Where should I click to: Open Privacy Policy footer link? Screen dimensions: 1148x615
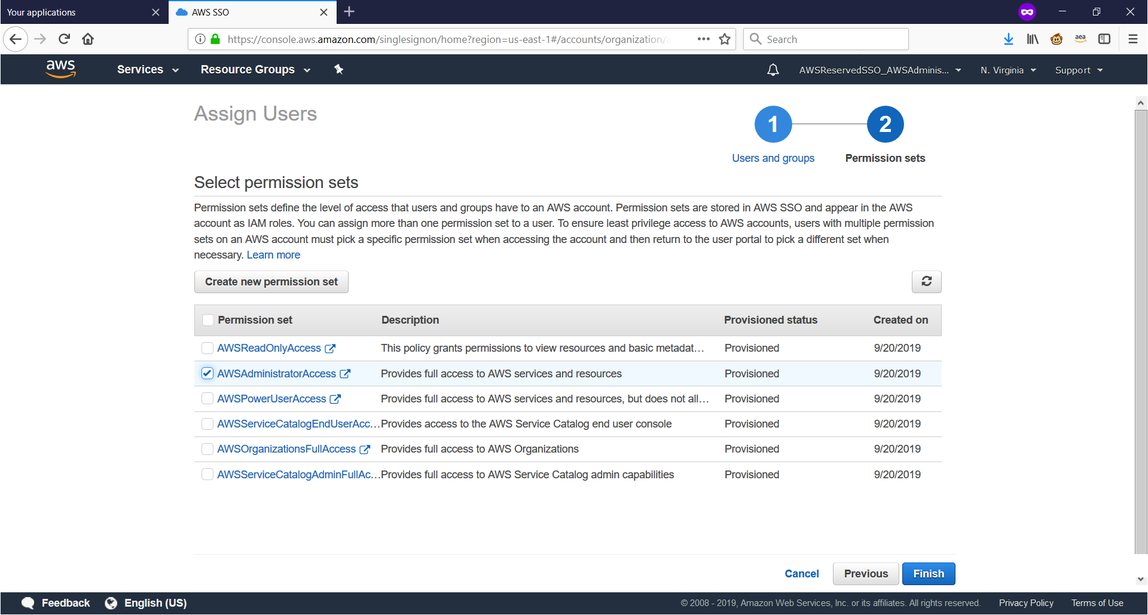1026,603
